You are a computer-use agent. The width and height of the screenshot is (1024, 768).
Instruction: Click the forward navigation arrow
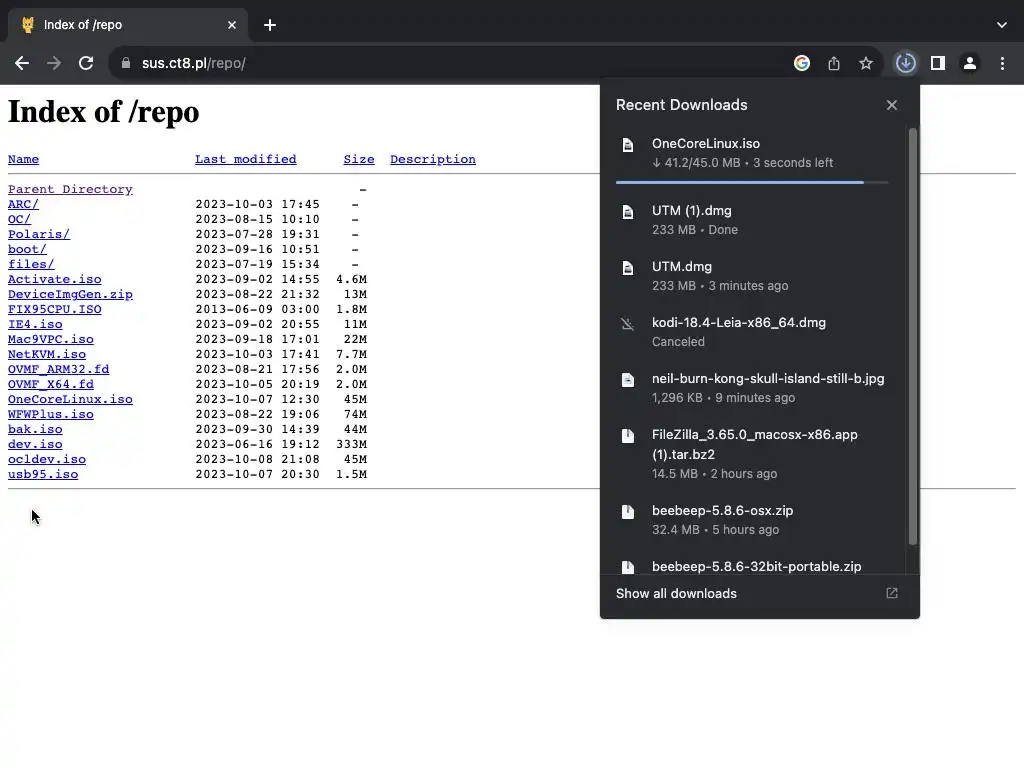pos(54,63)
